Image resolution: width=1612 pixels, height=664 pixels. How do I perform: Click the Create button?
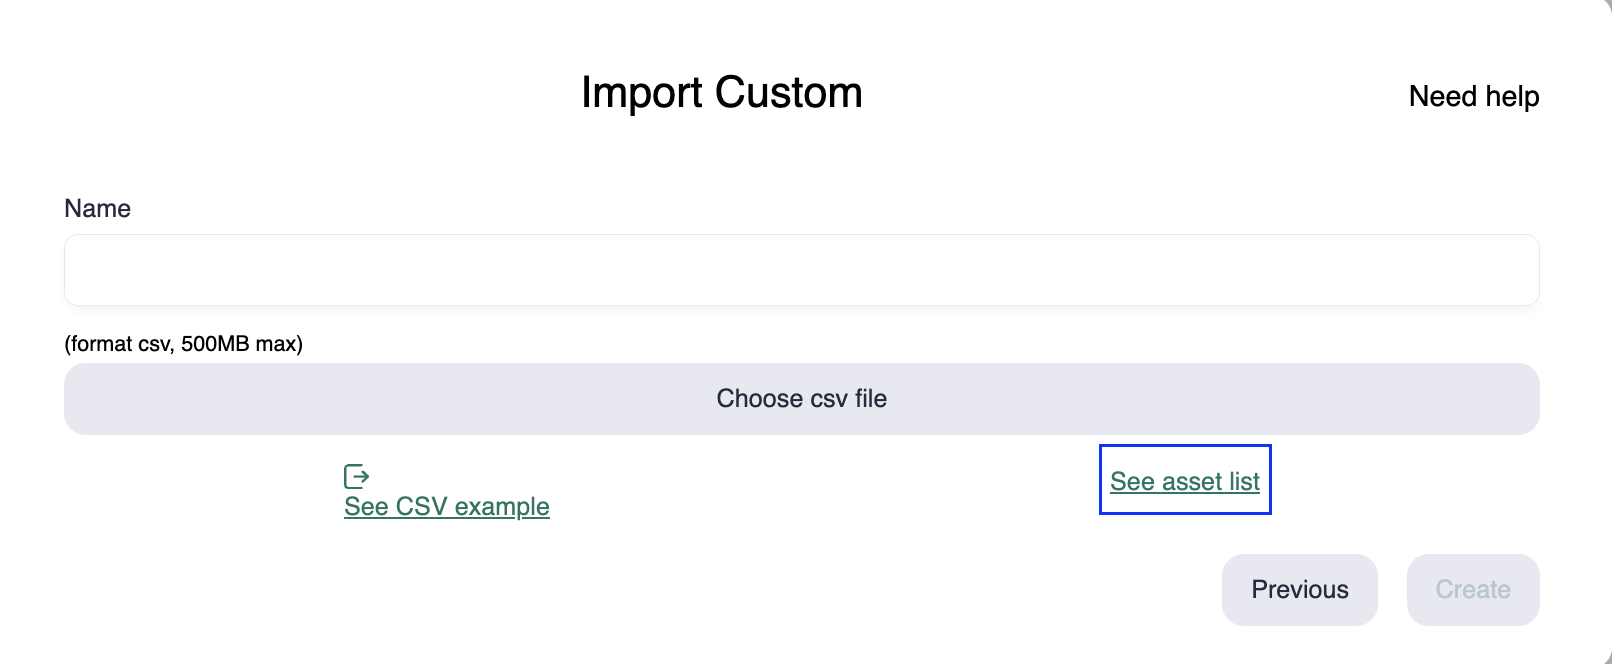point(1472,590)
